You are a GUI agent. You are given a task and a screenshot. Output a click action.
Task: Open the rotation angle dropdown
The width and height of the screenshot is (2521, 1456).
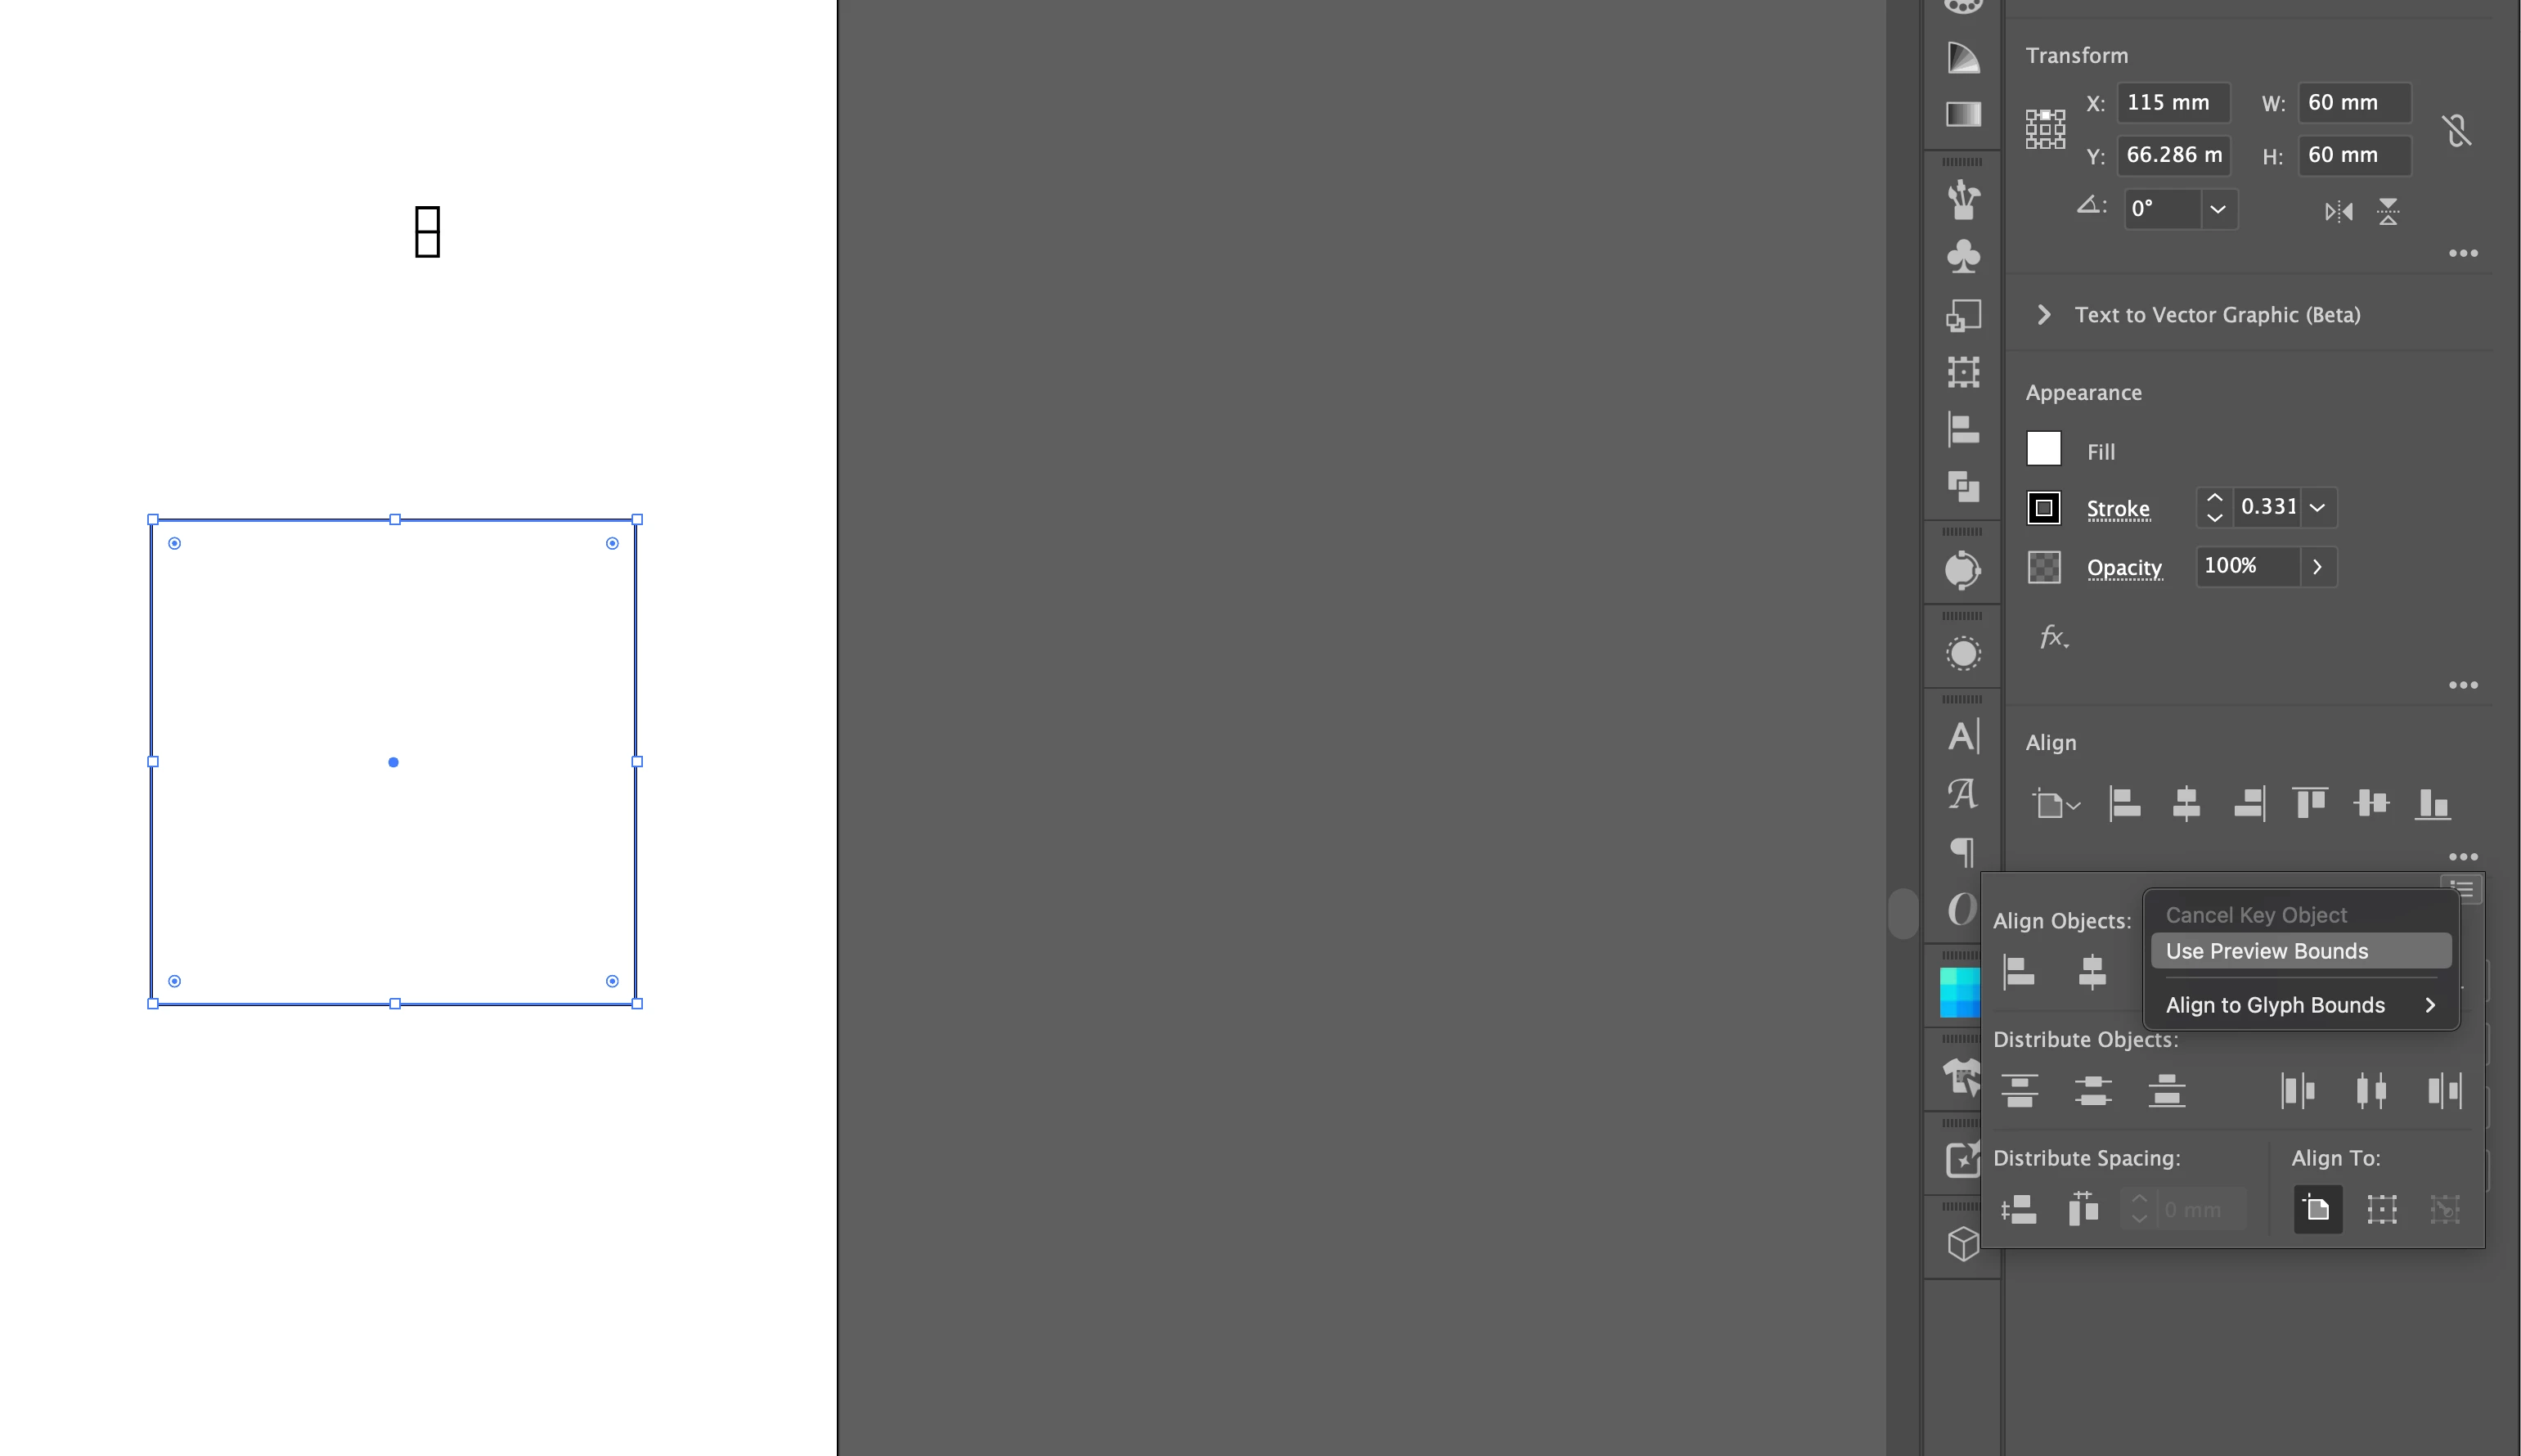coord(2217,209)
